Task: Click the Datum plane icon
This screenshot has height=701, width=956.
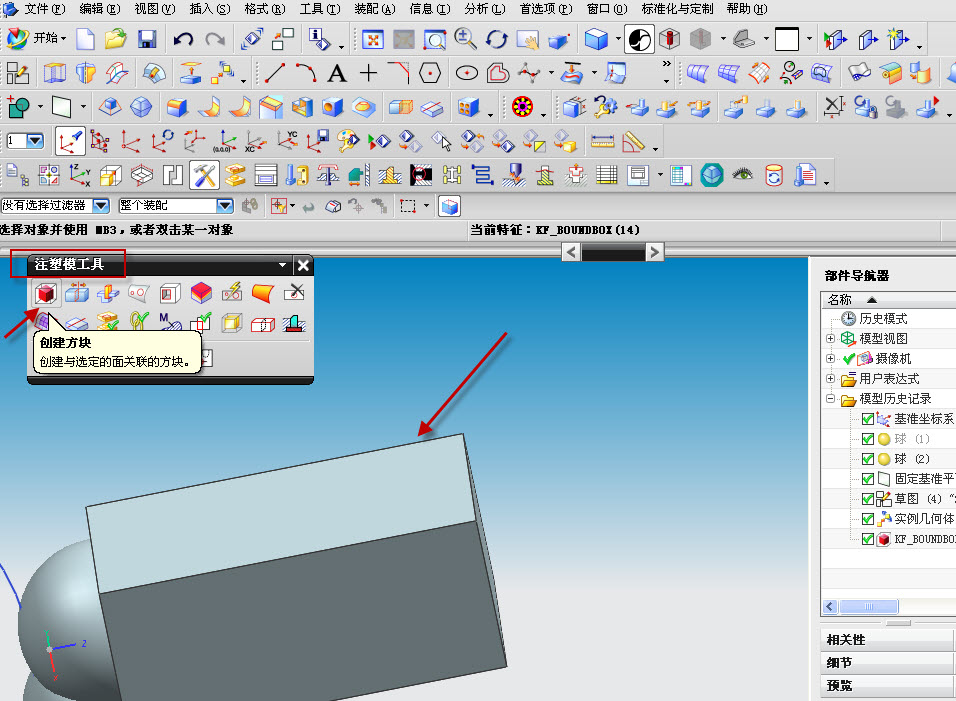Action: coord(62,108)
